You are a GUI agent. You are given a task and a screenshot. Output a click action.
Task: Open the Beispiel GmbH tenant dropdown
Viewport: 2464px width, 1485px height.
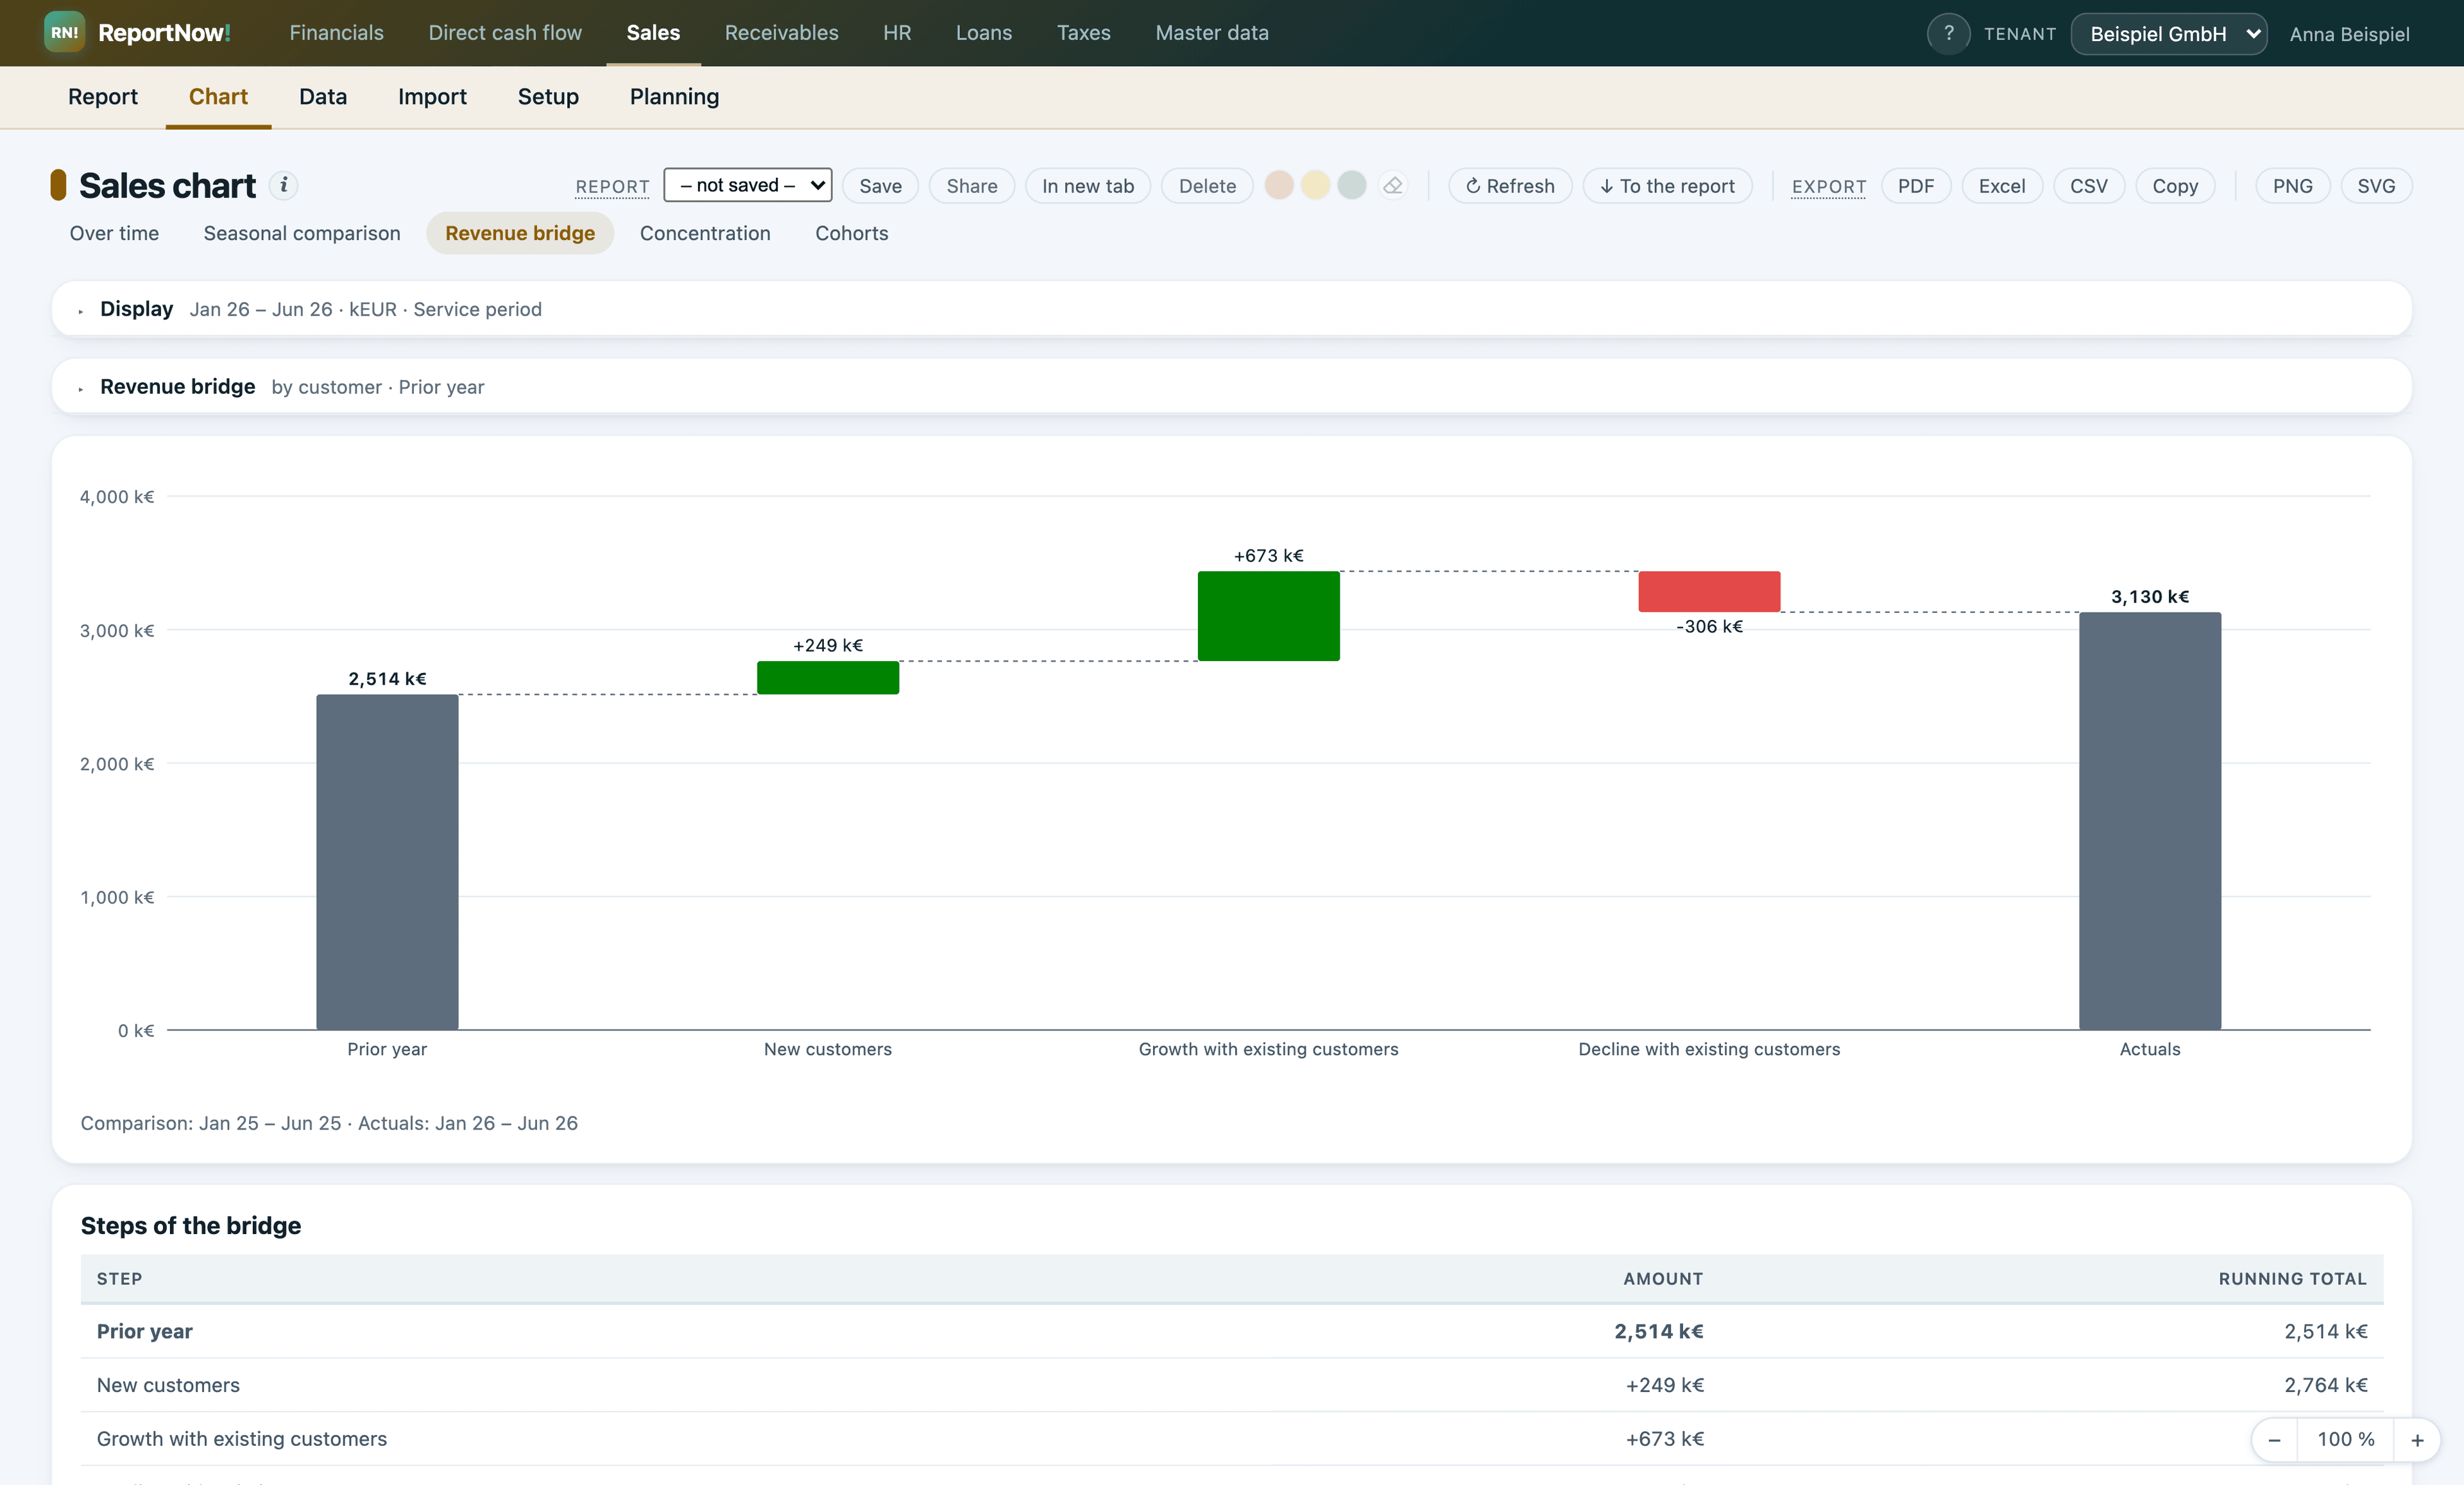point(2168,34)
